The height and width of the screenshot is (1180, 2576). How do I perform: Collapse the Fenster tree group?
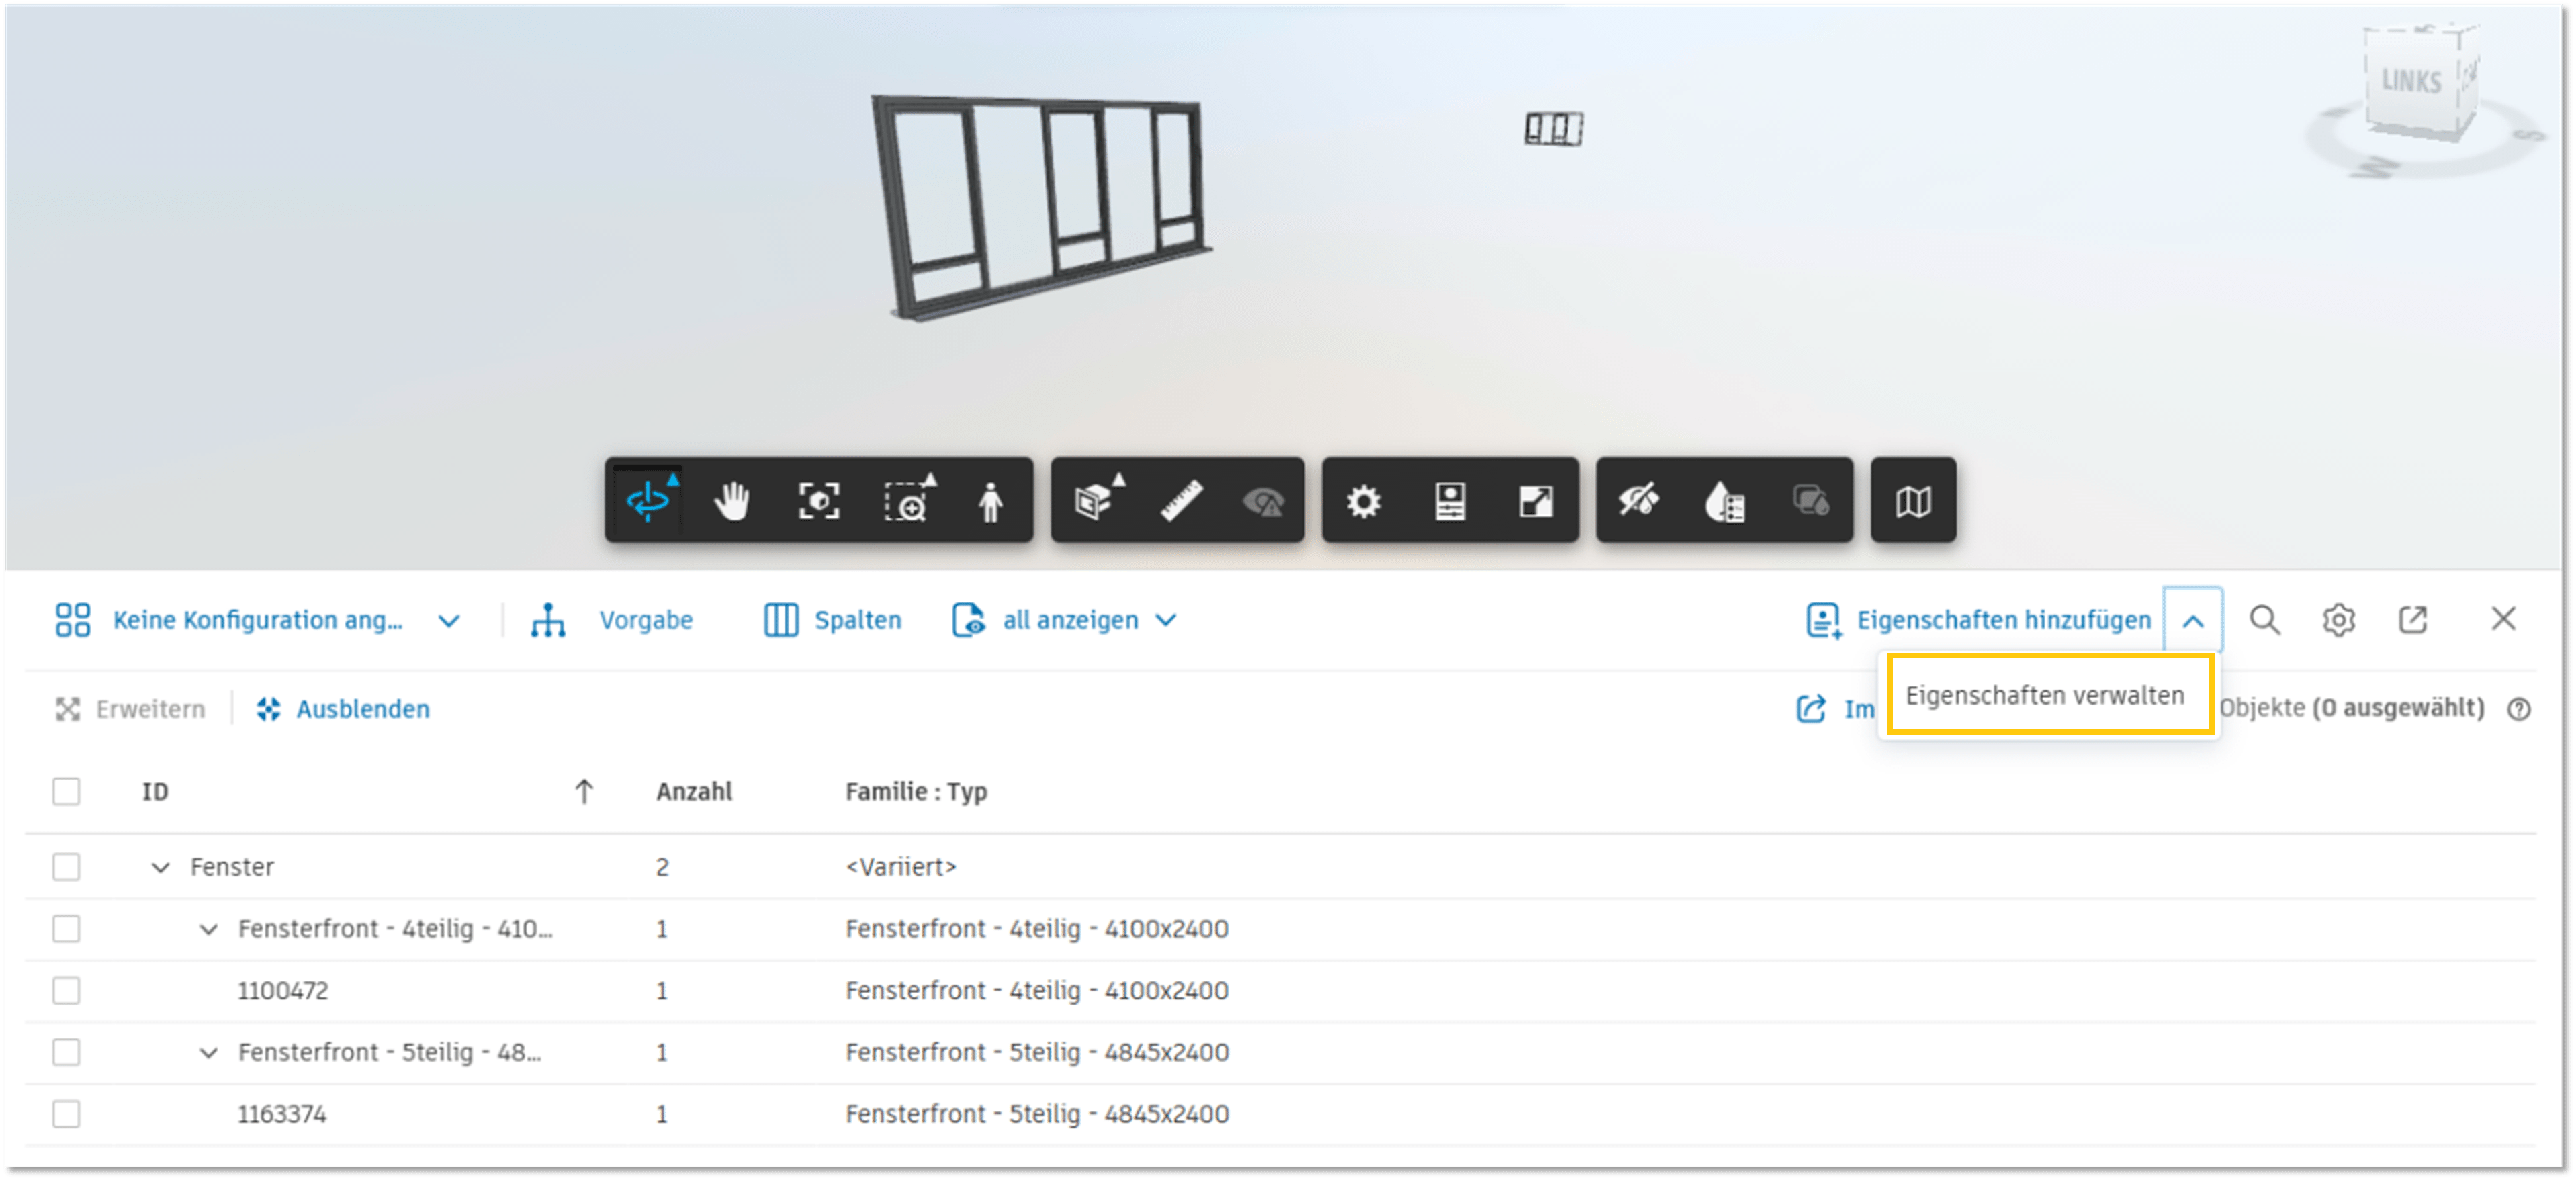click(160, 867)
